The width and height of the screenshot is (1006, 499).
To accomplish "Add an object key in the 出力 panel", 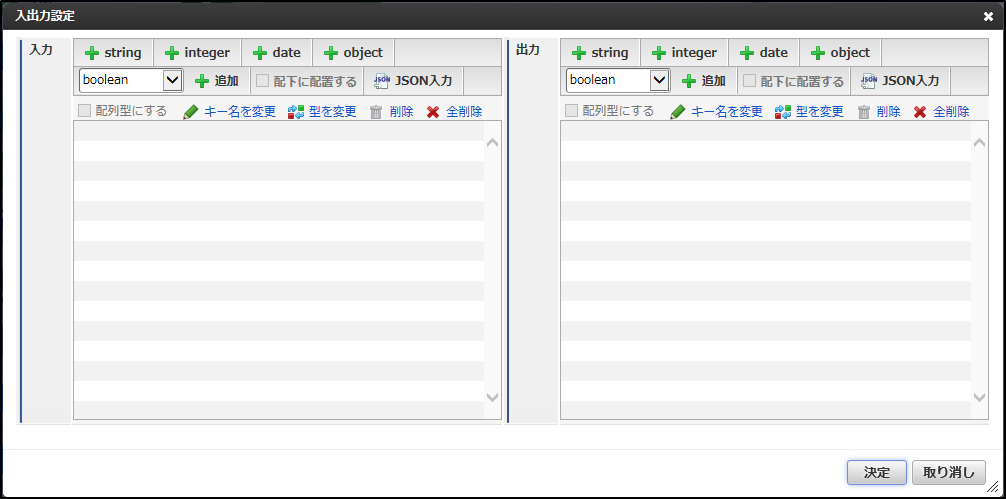I will point(840,53).
